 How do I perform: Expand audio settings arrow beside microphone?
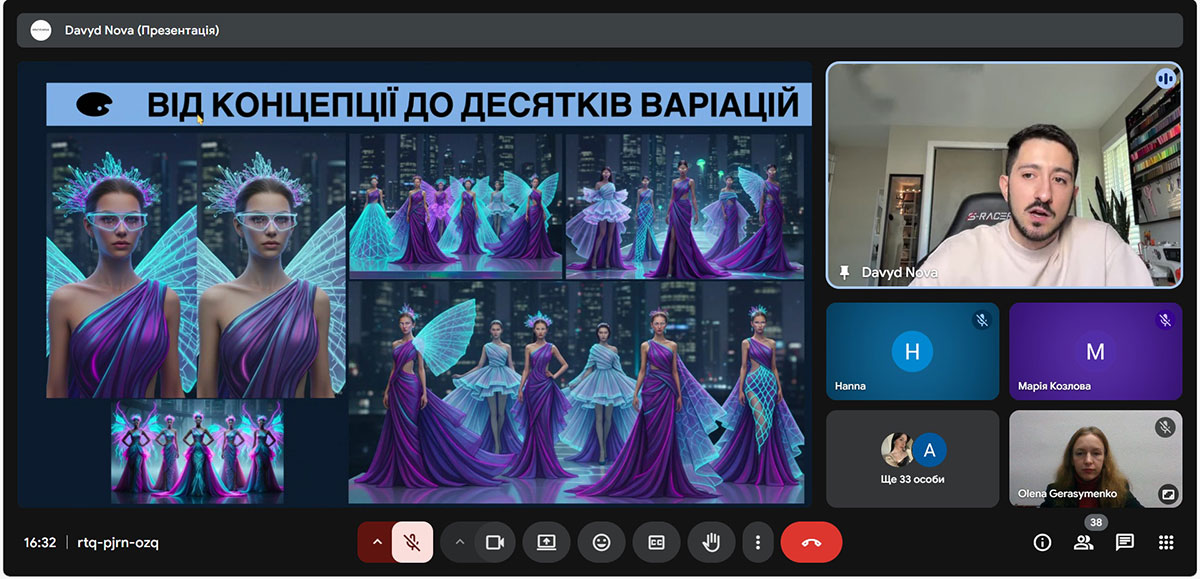coord(377,542)
